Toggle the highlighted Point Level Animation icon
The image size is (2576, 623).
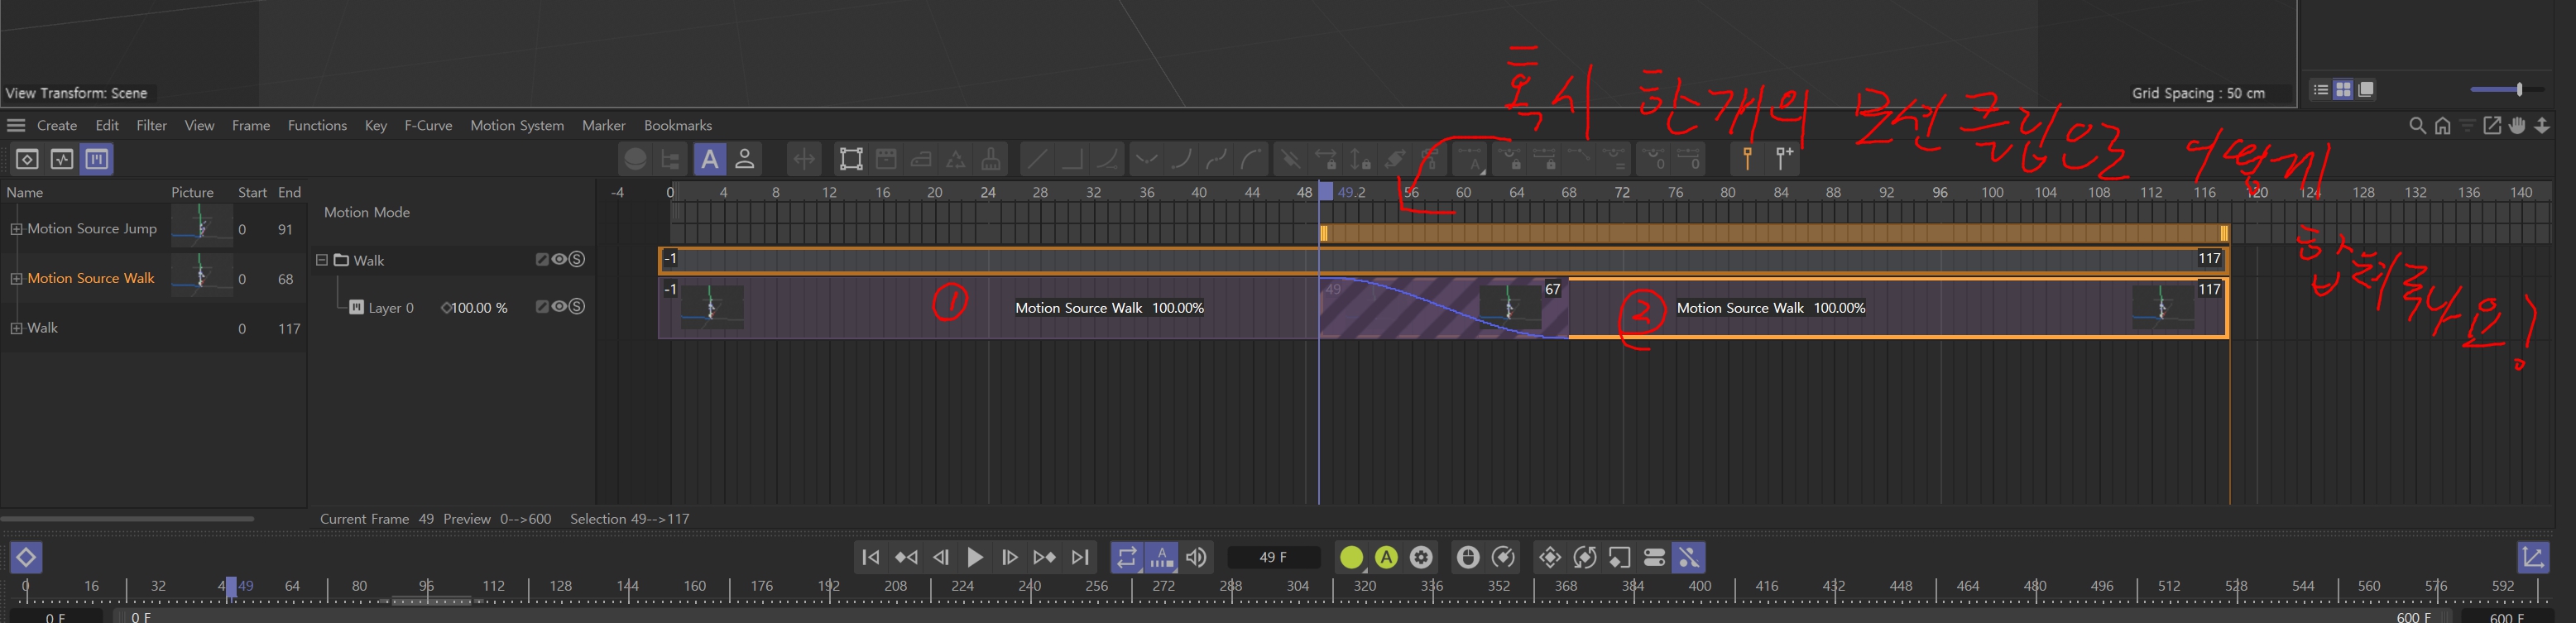point(1689,557)
